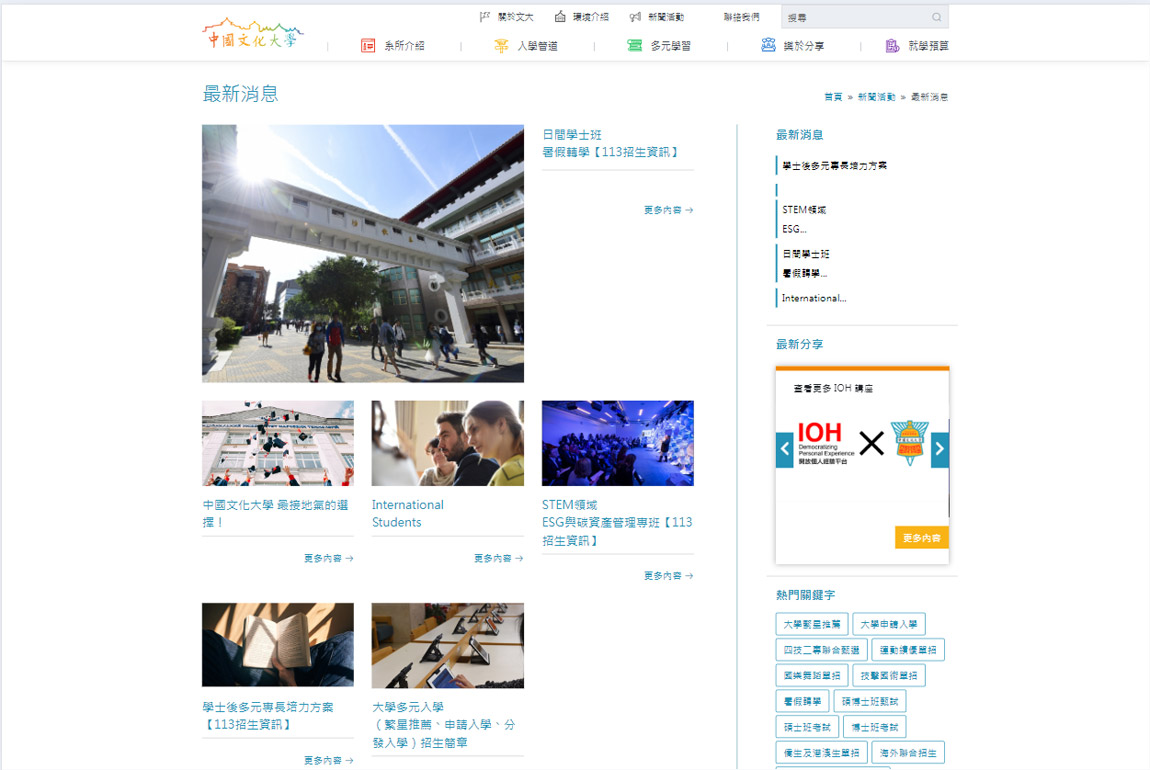This screenshot has width=1150, height=770.
Task: Click the building icon beside 環境介紹
Action: click(560, 17)
